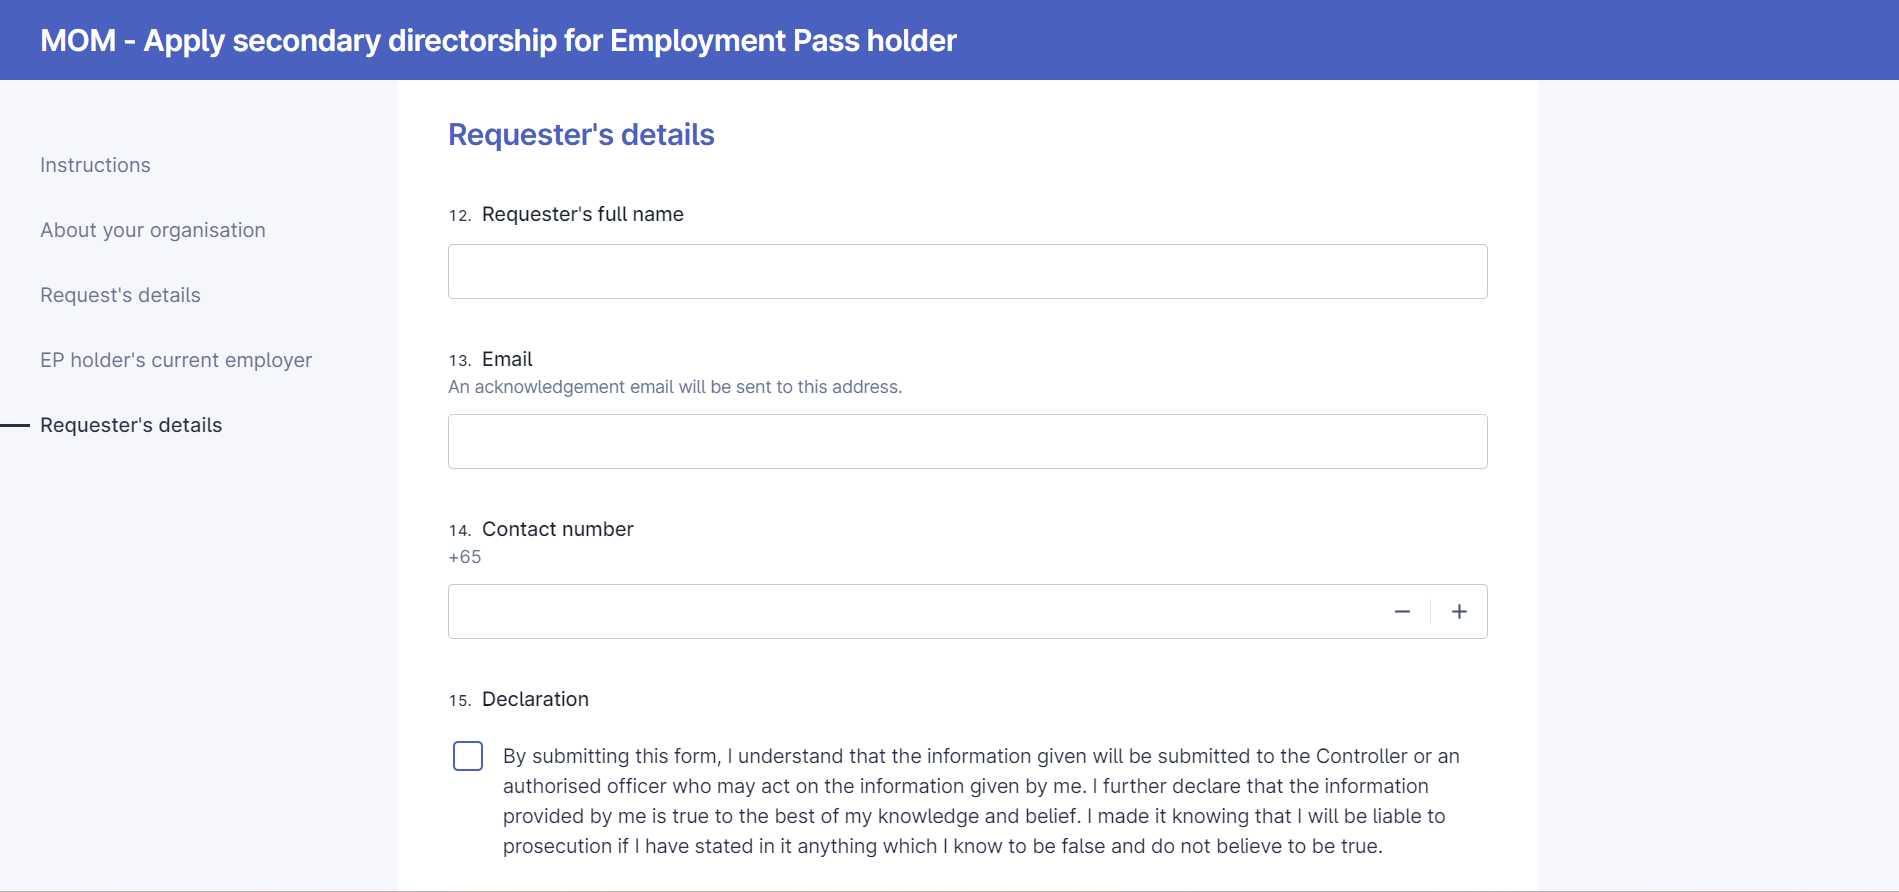Open the Instructions section in sidebar
Screen dimensions: 1899x892
pos(95,165)
